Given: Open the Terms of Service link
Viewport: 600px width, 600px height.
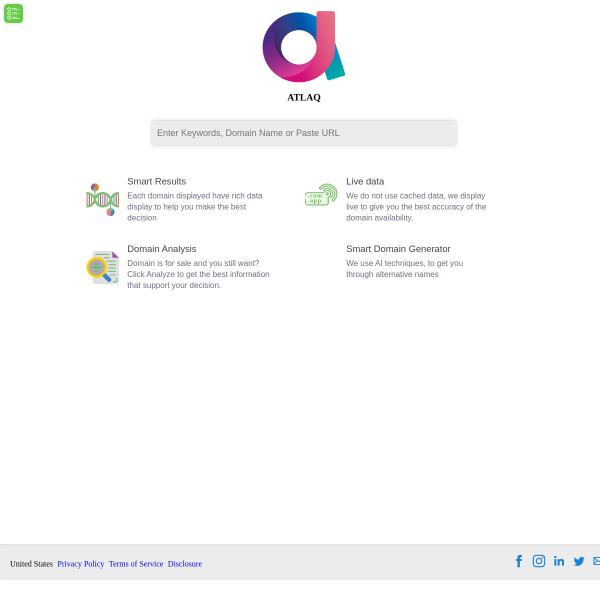Looking at the screenshot, I should pos(136,564).
